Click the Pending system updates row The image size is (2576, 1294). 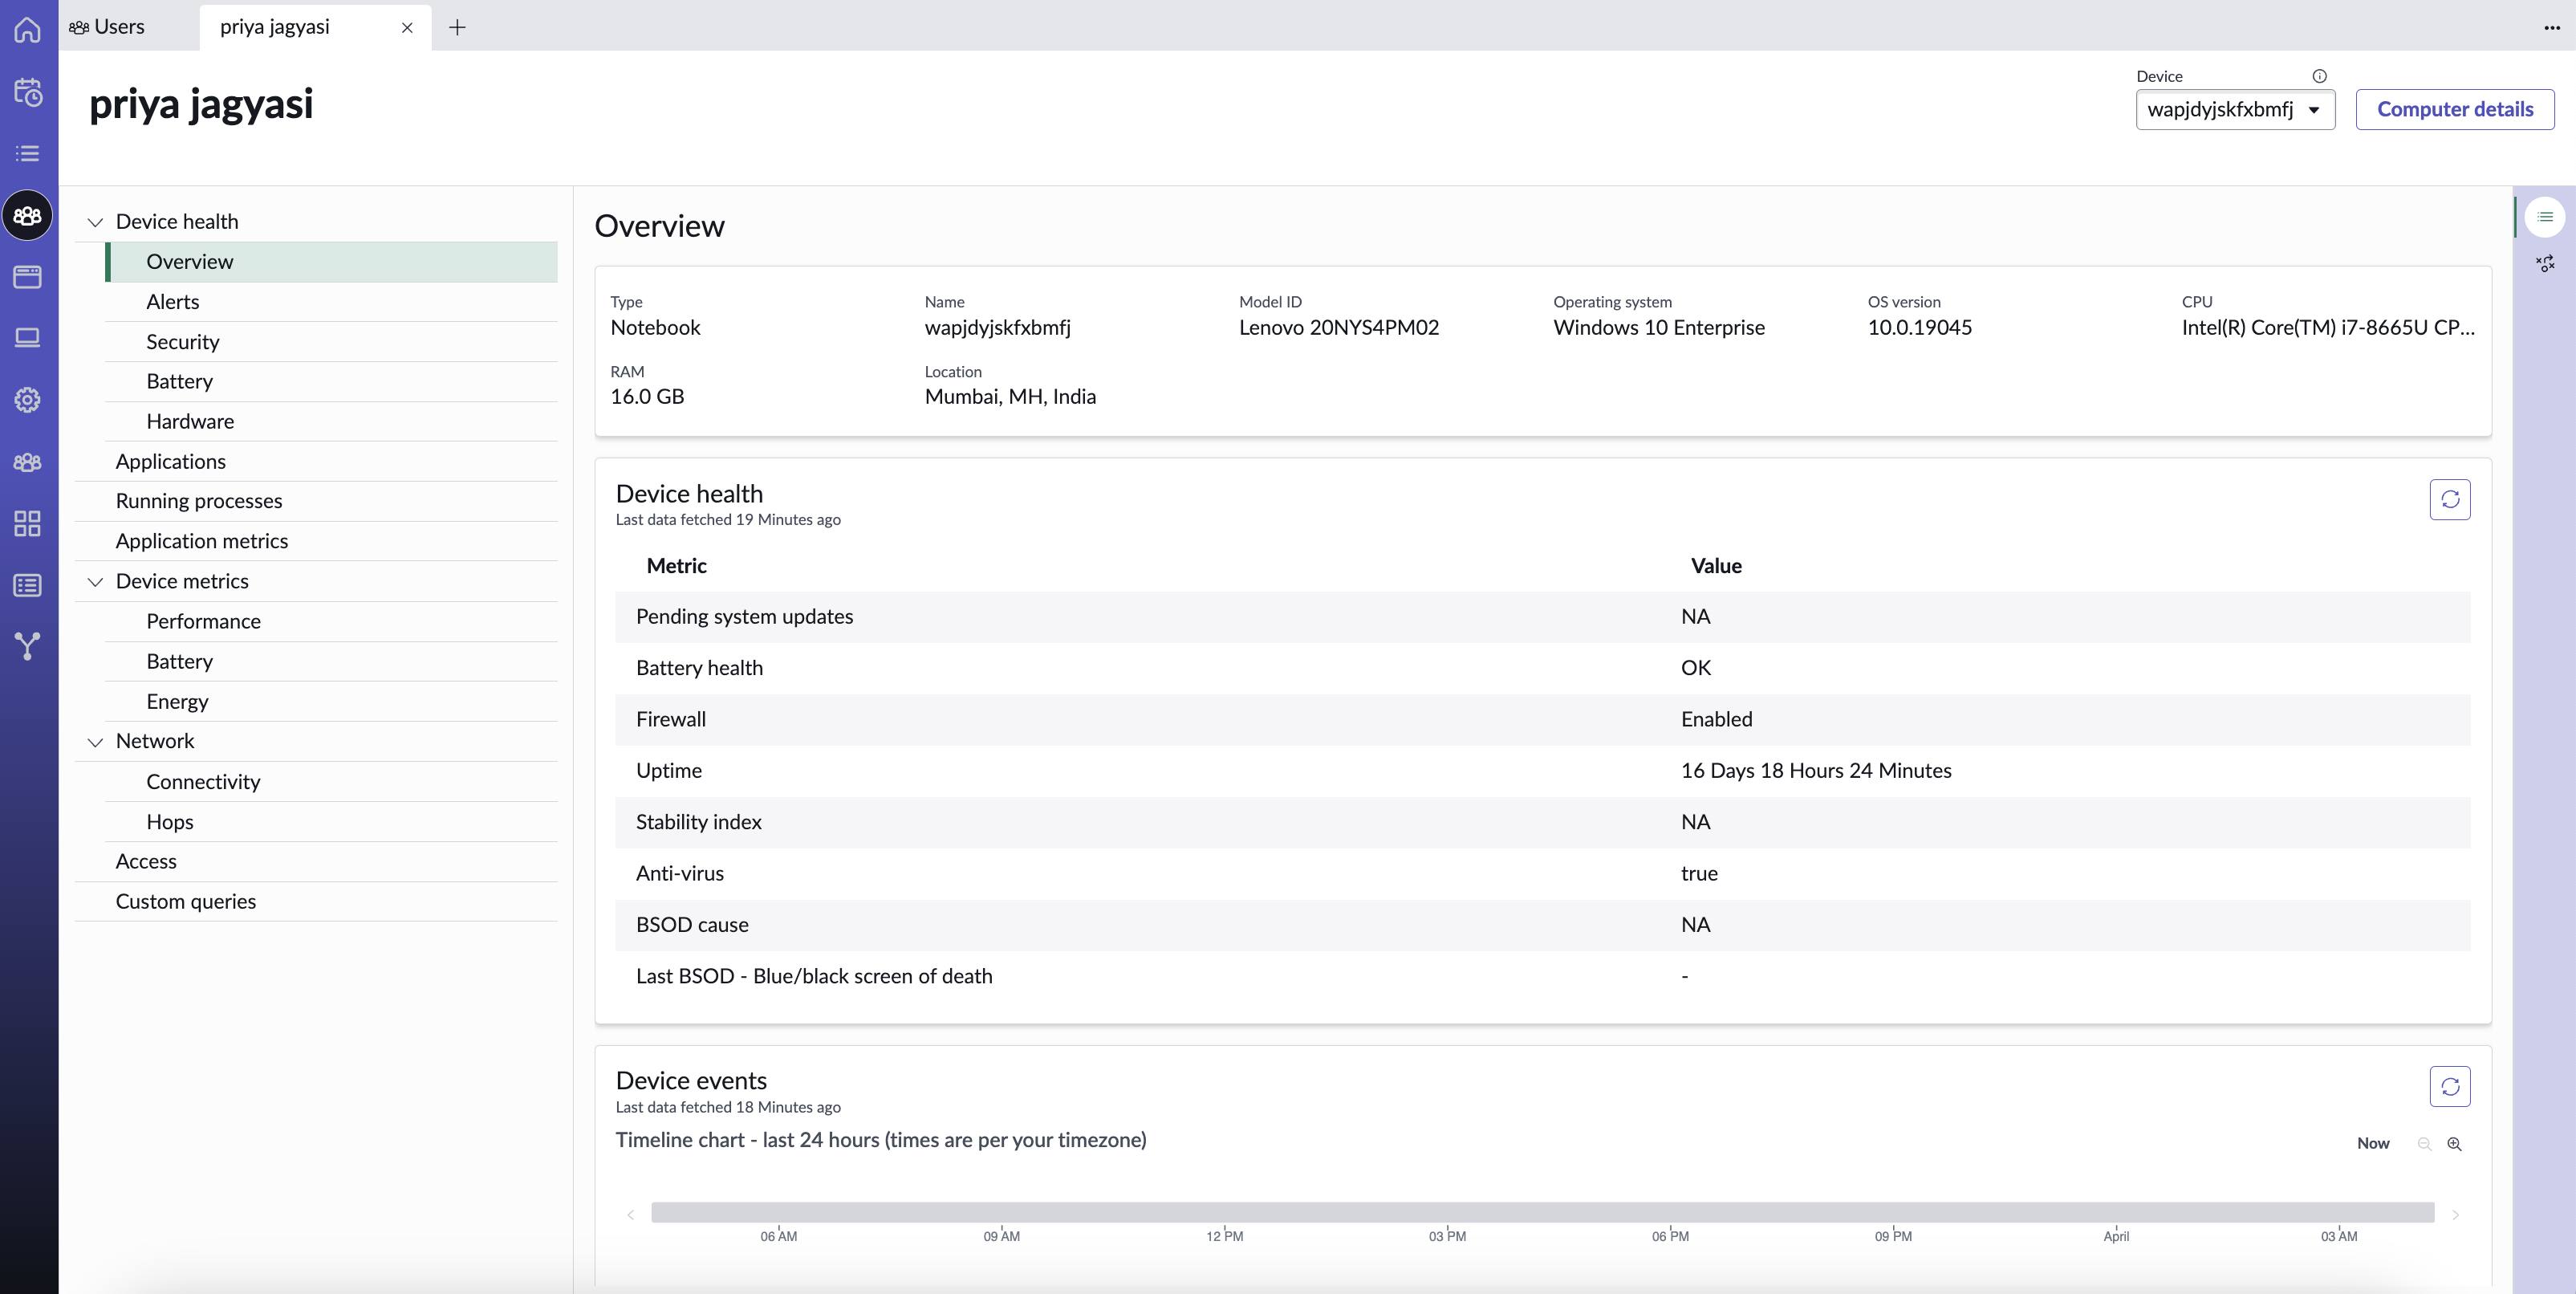point(1542,617)
